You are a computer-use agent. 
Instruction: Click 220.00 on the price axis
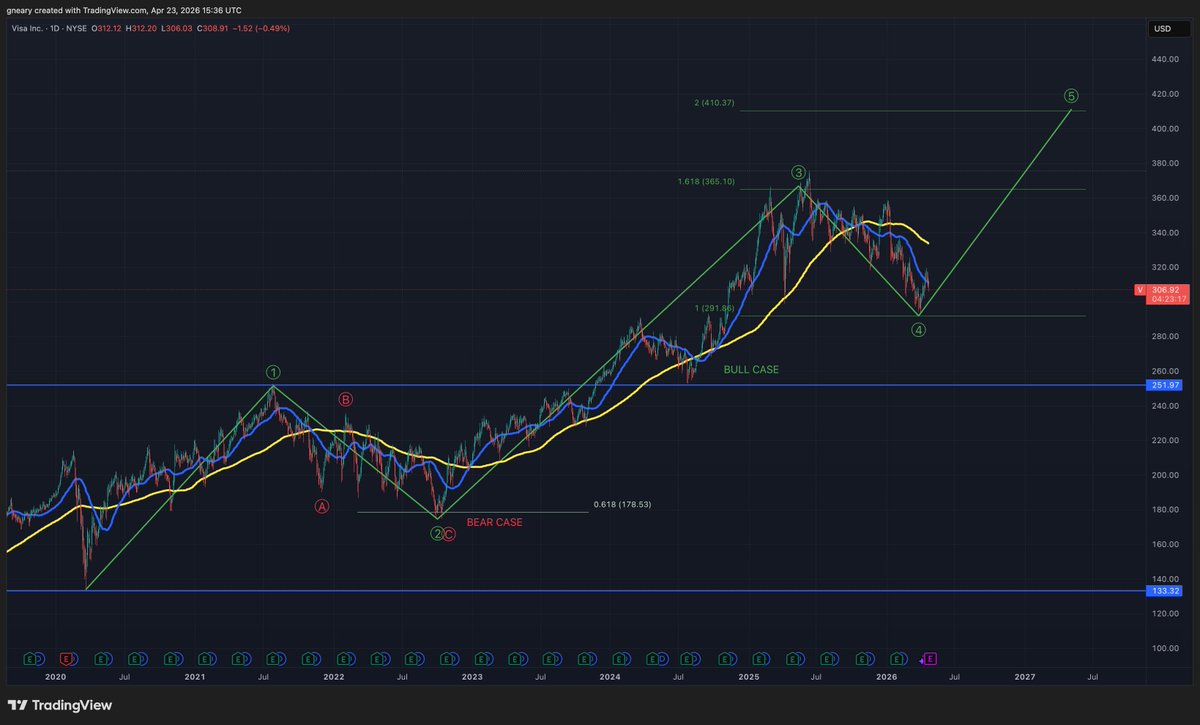tap(1166, 440)
